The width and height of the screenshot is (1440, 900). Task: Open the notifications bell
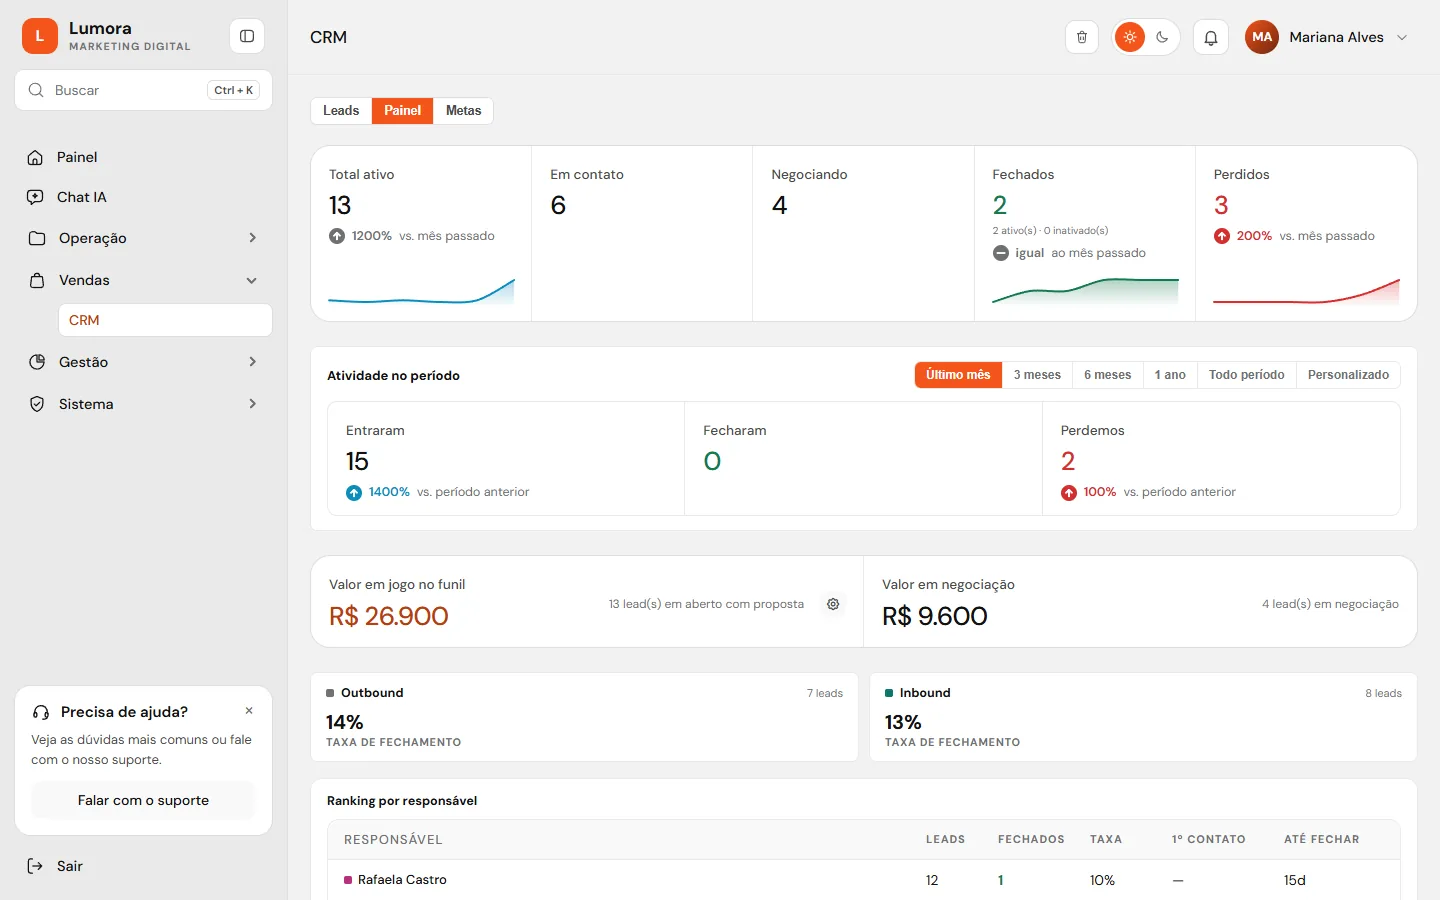[1211, 37]
